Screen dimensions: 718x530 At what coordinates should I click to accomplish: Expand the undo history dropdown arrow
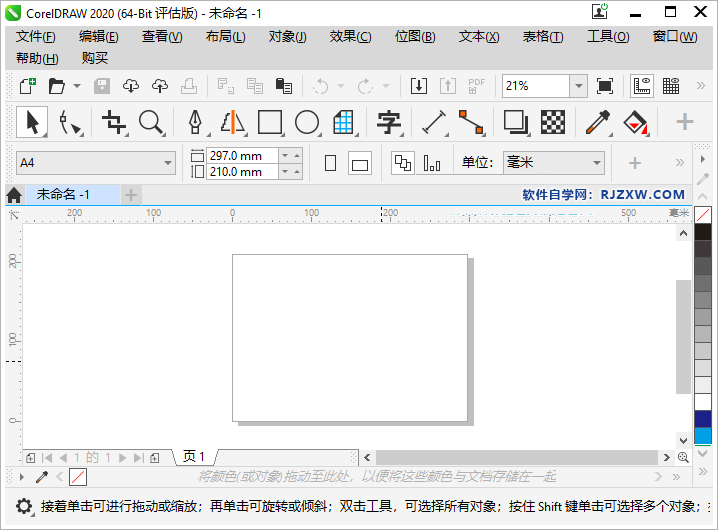(x=341, y=86)
